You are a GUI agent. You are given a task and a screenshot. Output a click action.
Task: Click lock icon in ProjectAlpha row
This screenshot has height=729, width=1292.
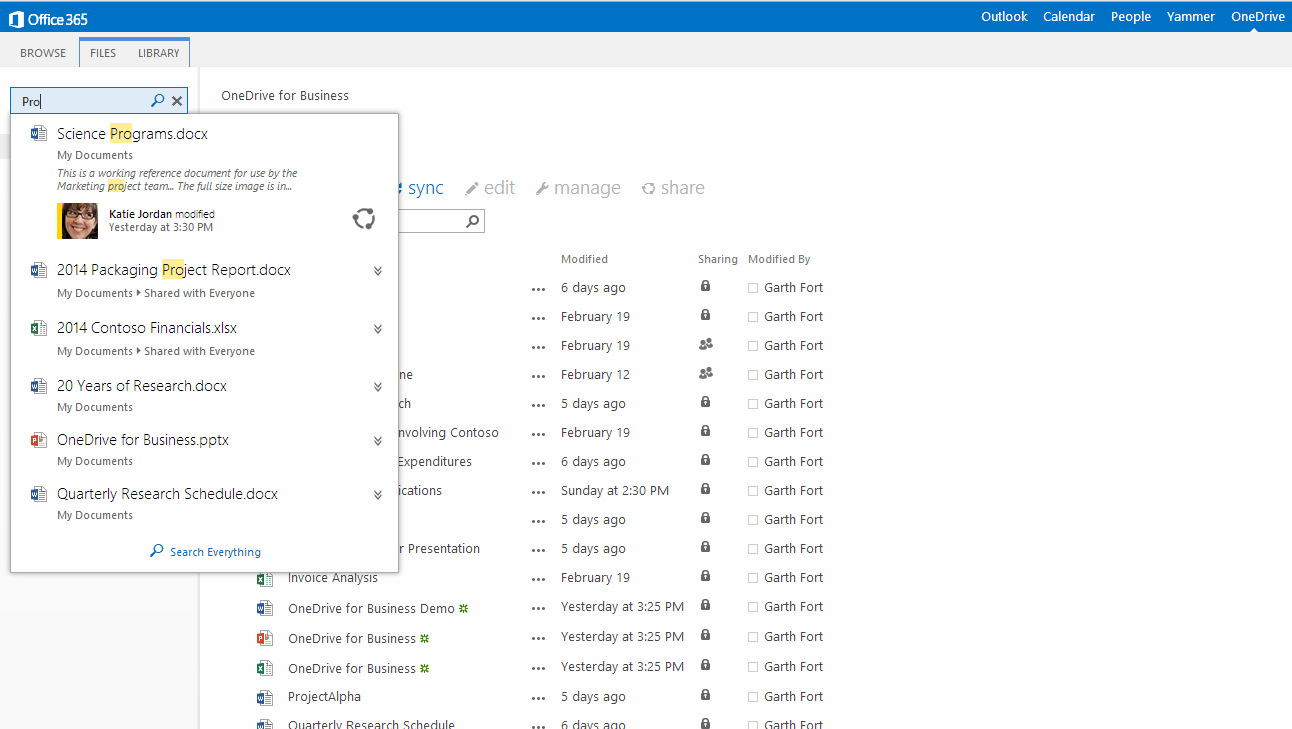click(705, 696)
